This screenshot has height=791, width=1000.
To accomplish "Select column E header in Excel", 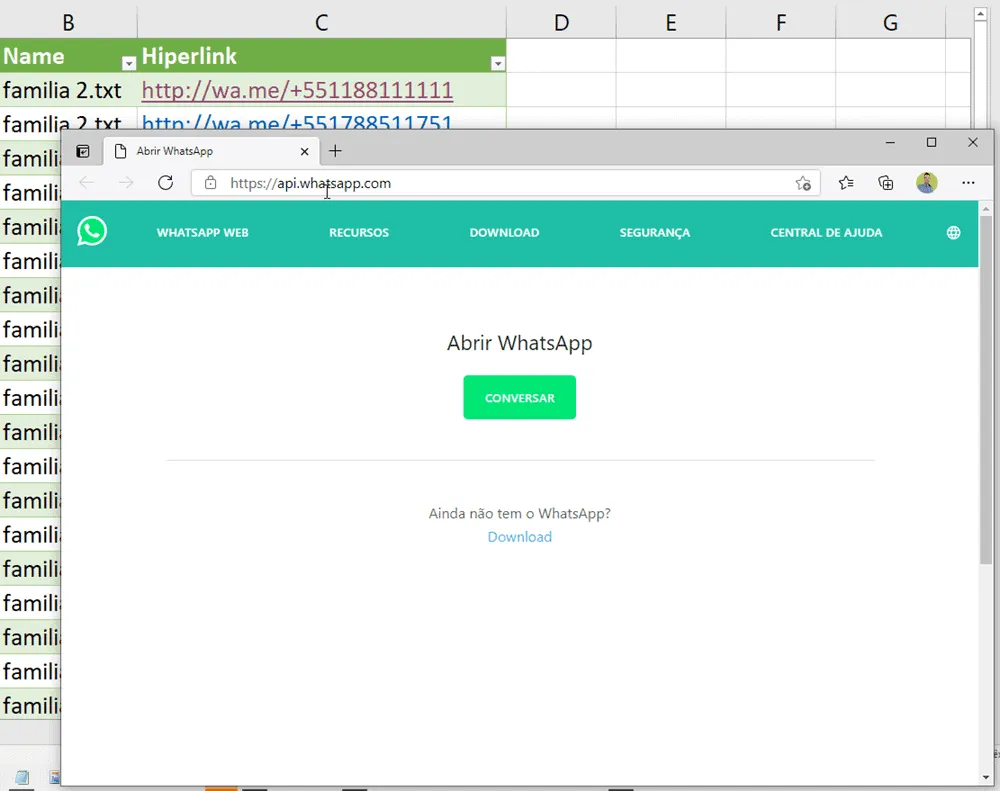I will click(671, 23).
